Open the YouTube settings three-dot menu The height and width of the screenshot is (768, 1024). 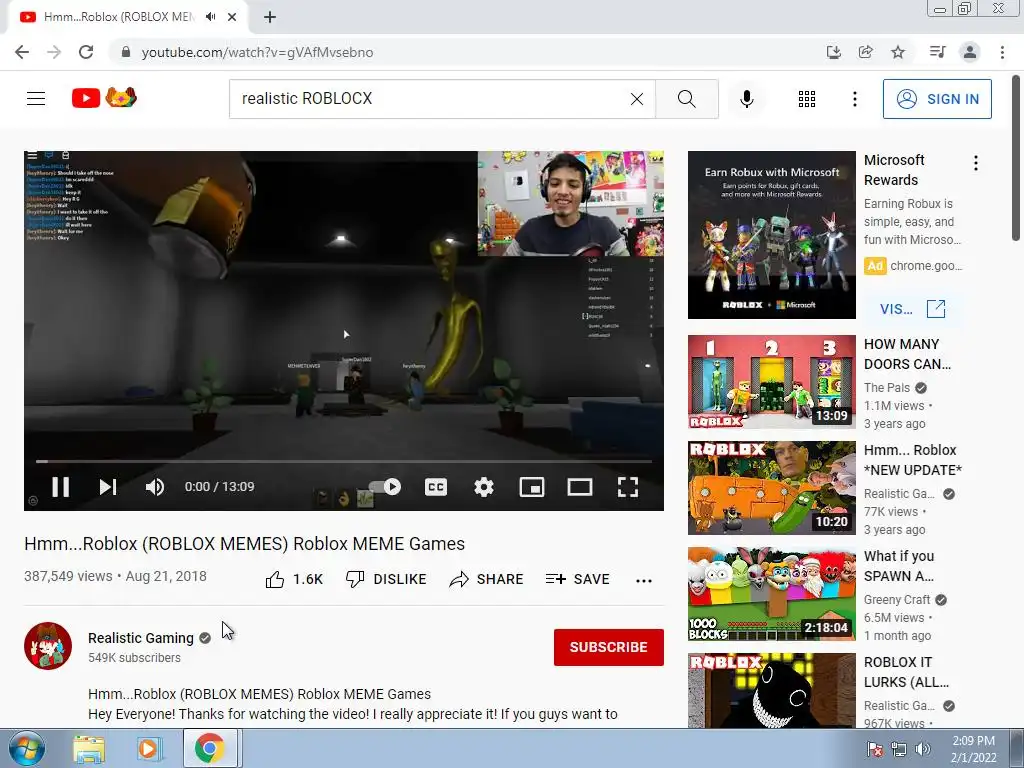(854, 99)
